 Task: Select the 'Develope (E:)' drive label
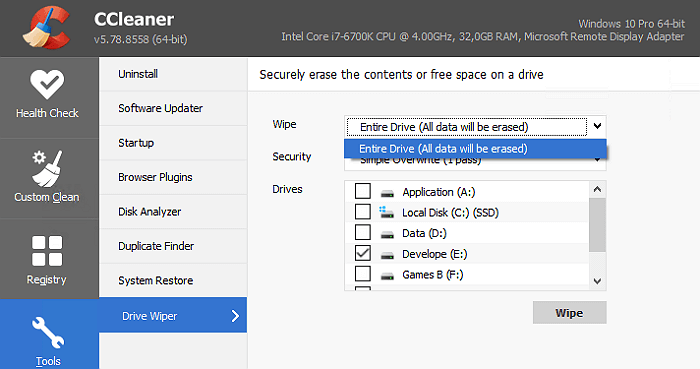(x=434, y=254)
